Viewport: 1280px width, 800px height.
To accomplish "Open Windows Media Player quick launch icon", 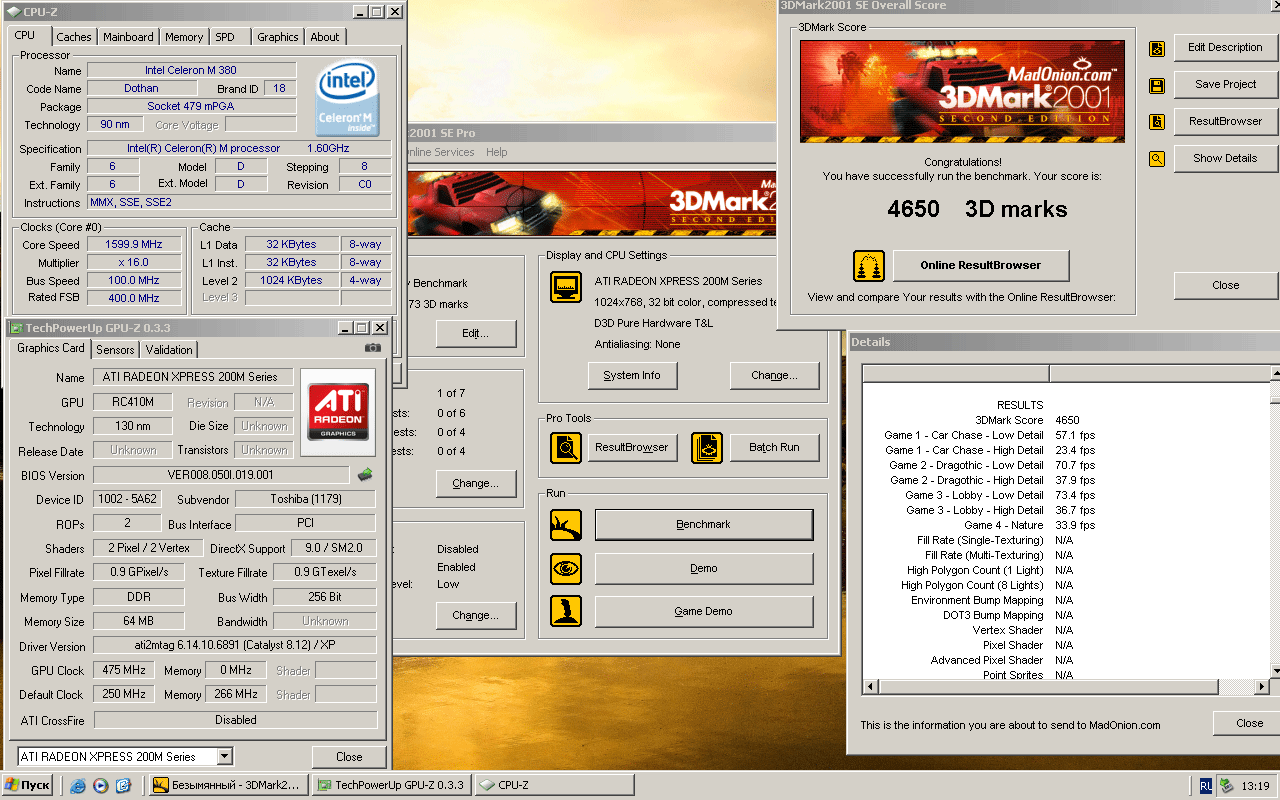I will [100, 786].
